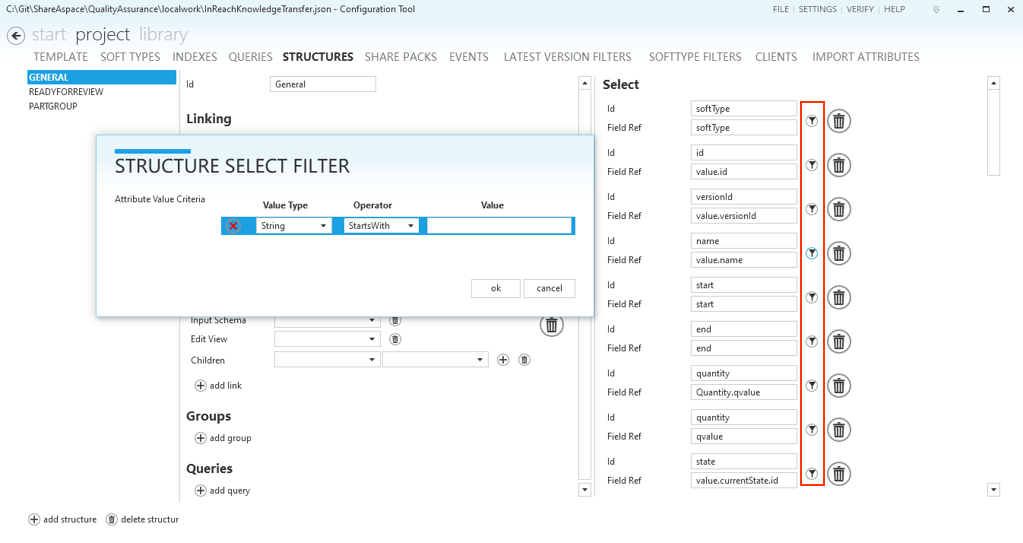Screen dimensions: 1023x543
Task: Open the Operator StartsWith dropdown
Action: (x=381, y=226)
